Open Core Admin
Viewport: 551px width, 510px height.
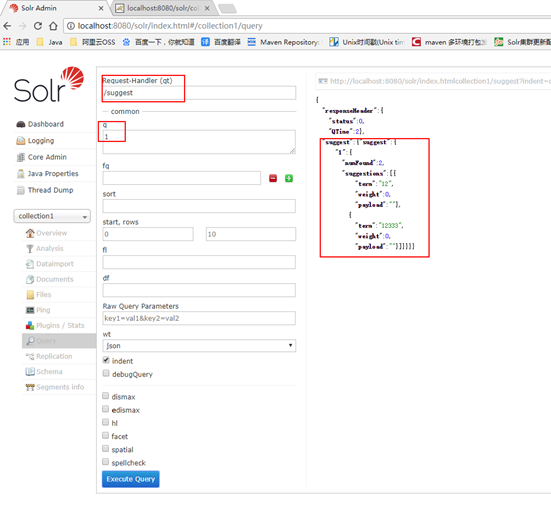coord(41,157)
